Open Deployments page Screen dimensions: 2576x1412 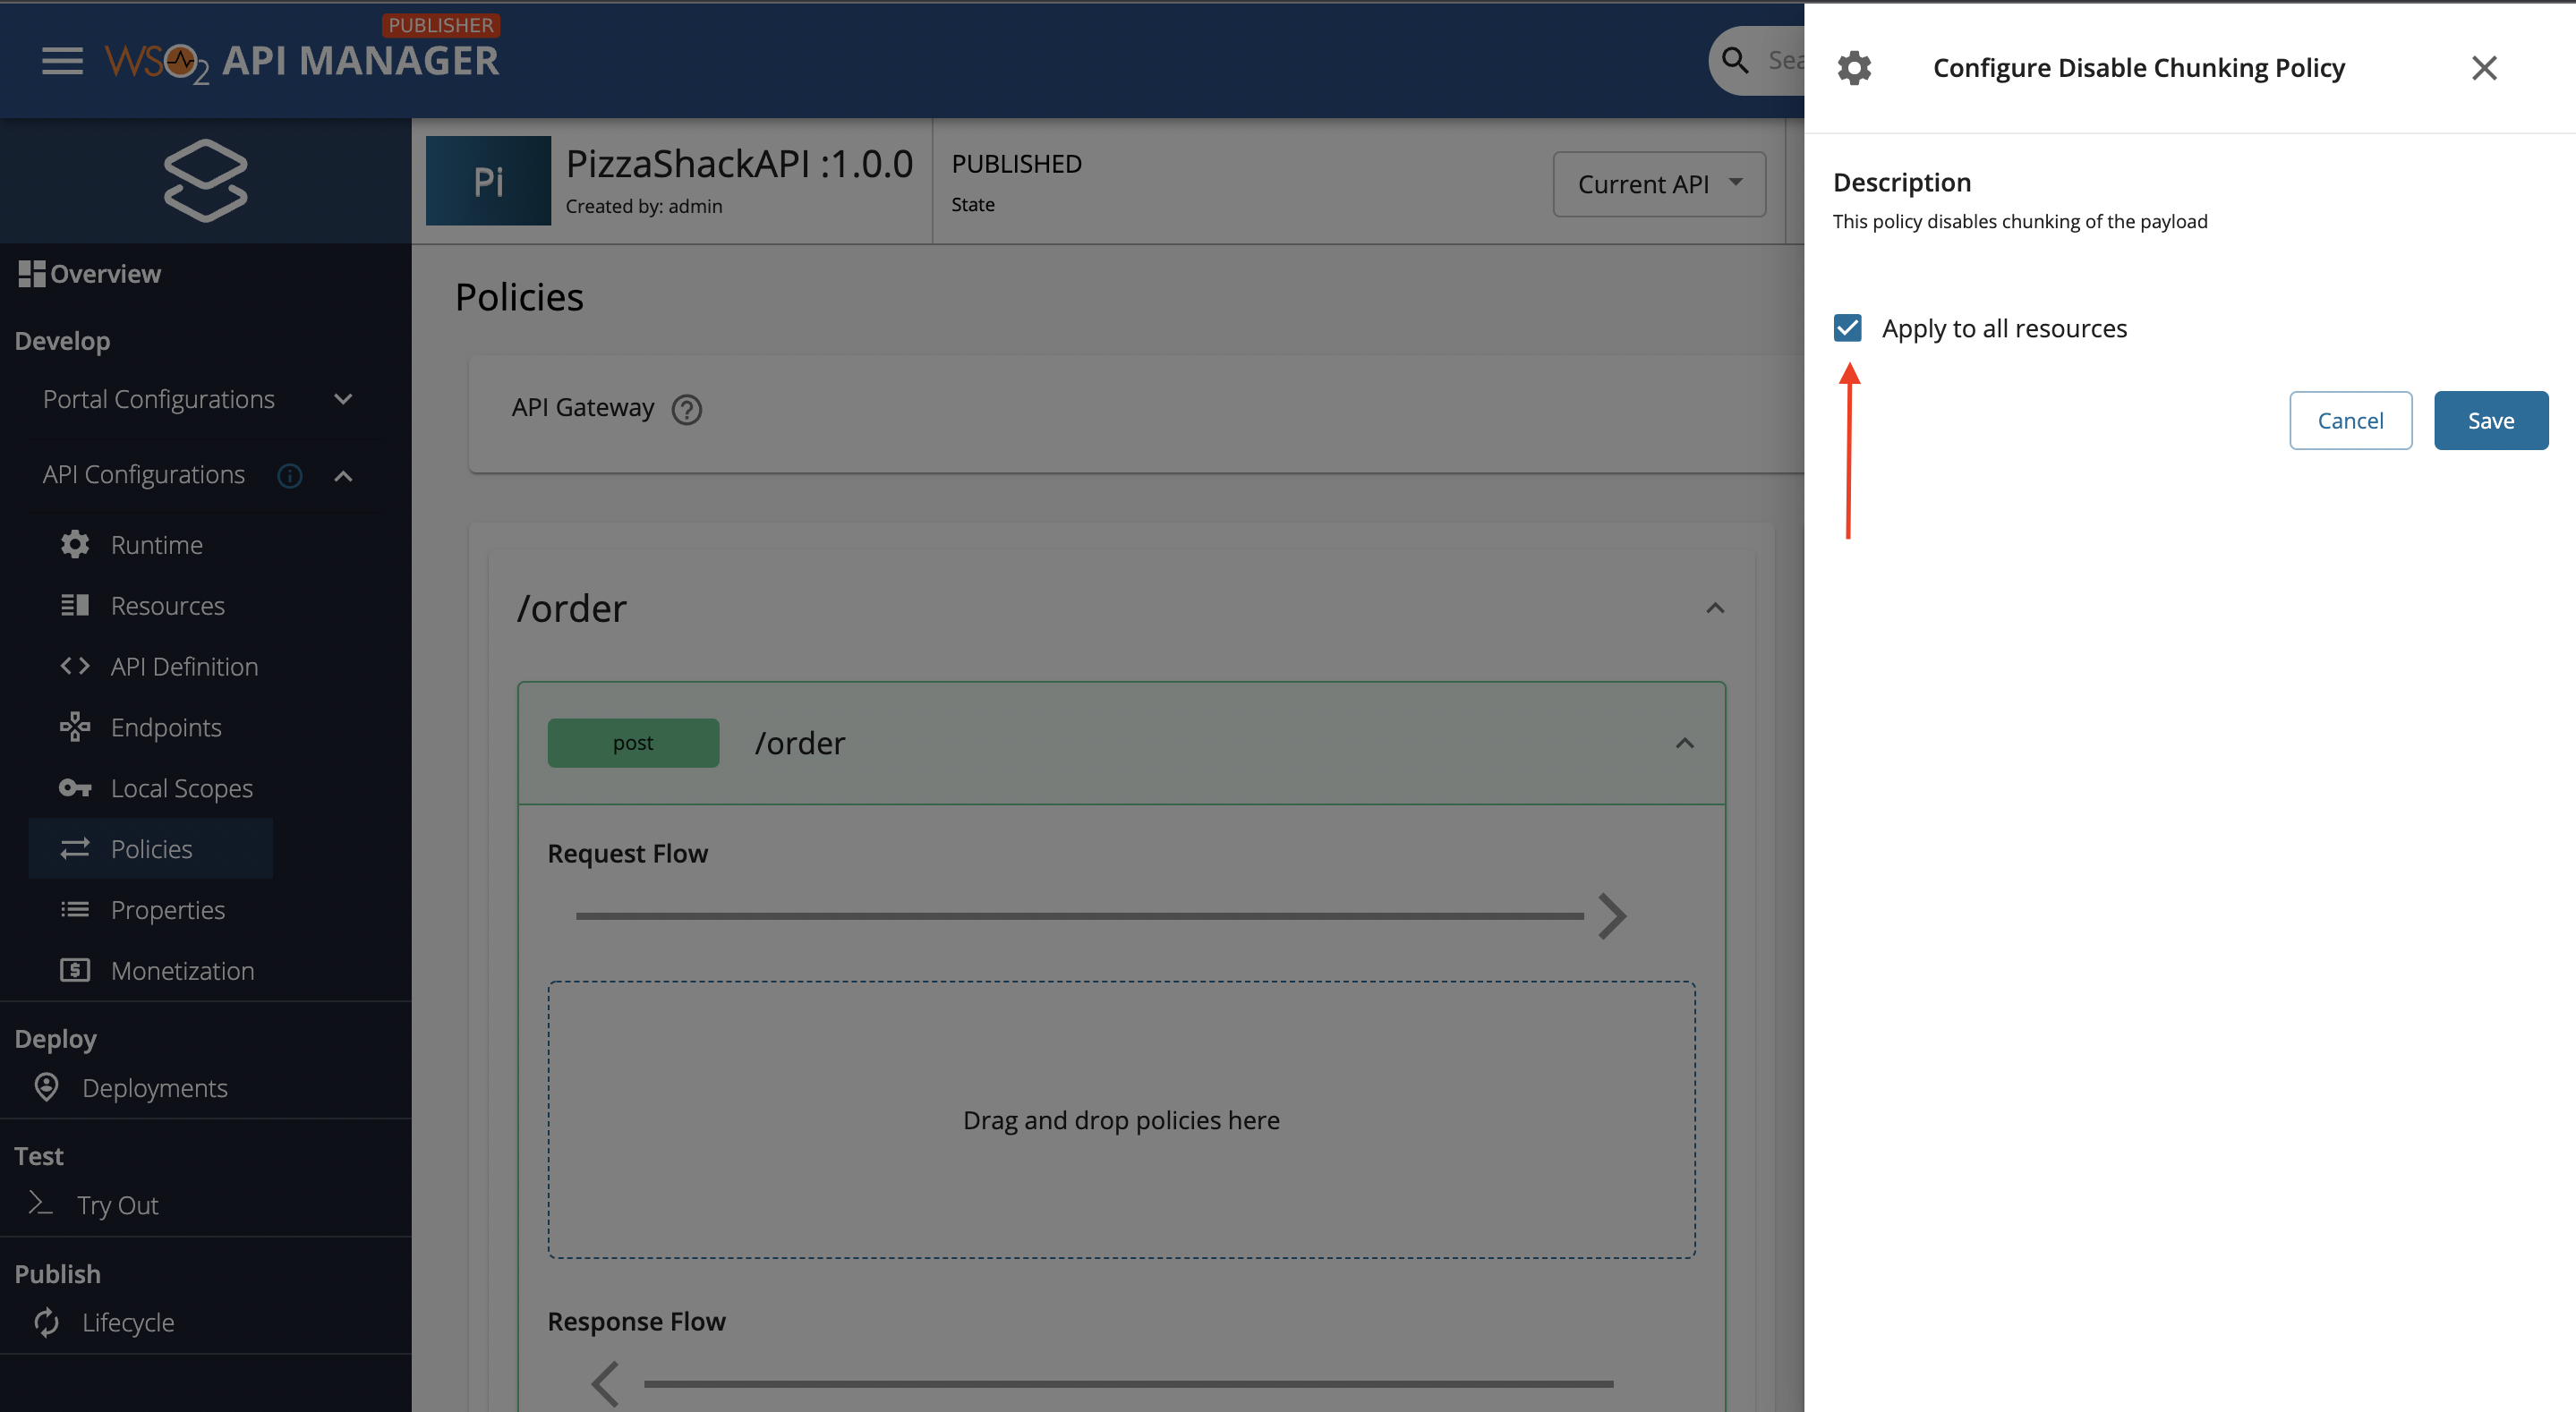[x=155, y=1087]
